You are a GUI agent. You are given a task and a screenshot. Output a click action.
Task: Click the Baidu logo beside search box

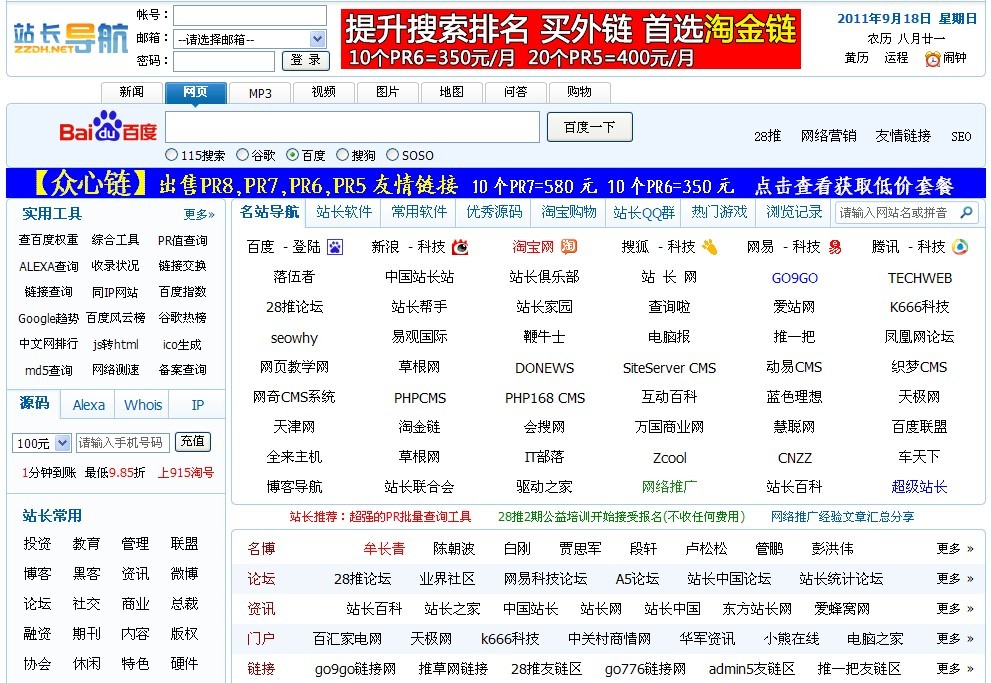click(x=108, y=126)
